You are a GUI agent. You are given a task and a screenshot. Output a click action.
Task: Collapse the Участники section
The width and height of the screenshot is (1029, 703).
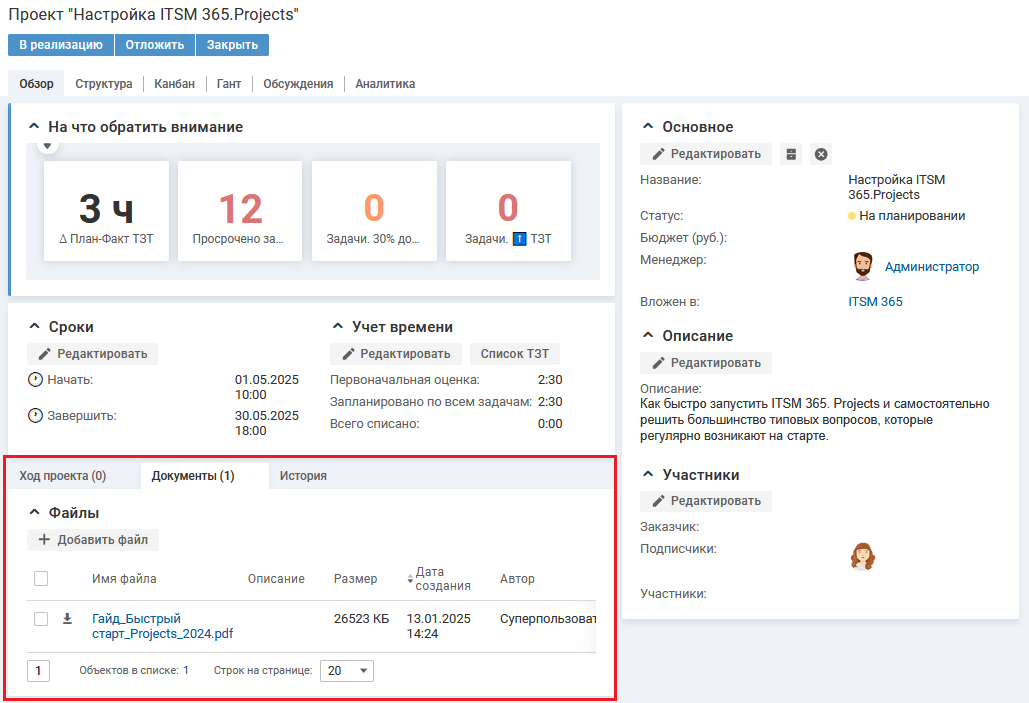tap(648, 475)
